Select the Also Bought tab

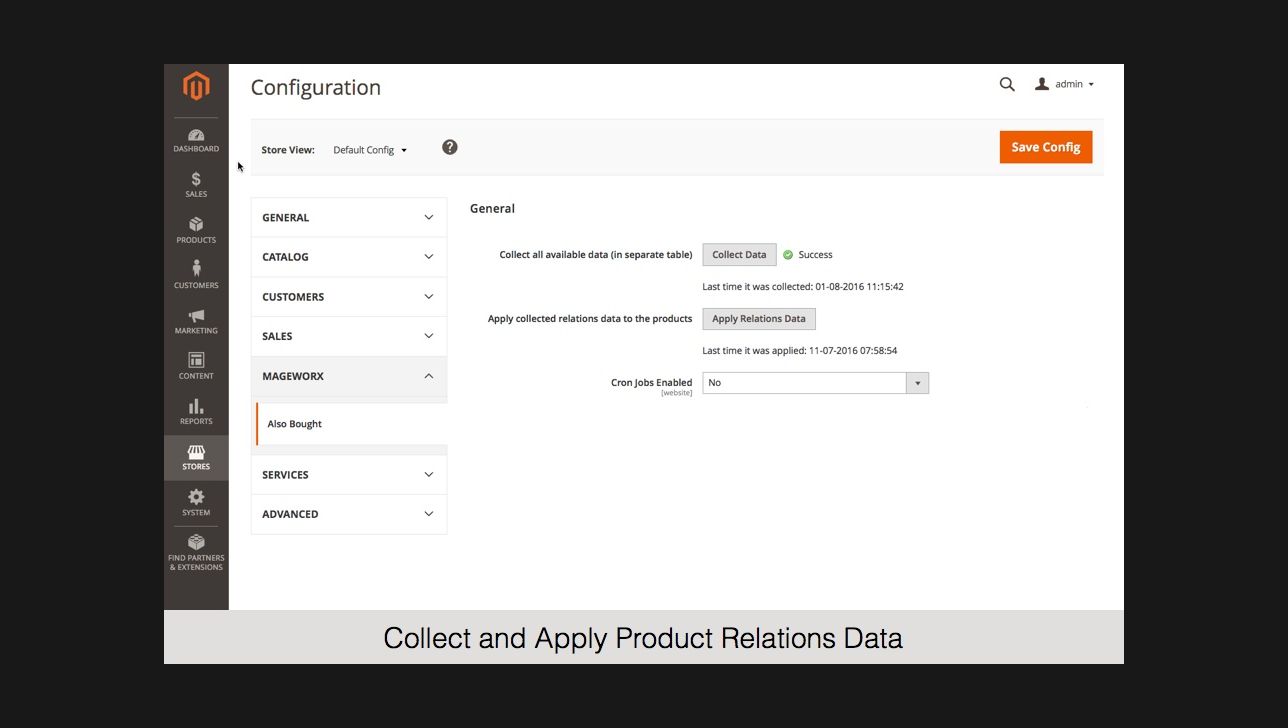(x=295, y=424)
